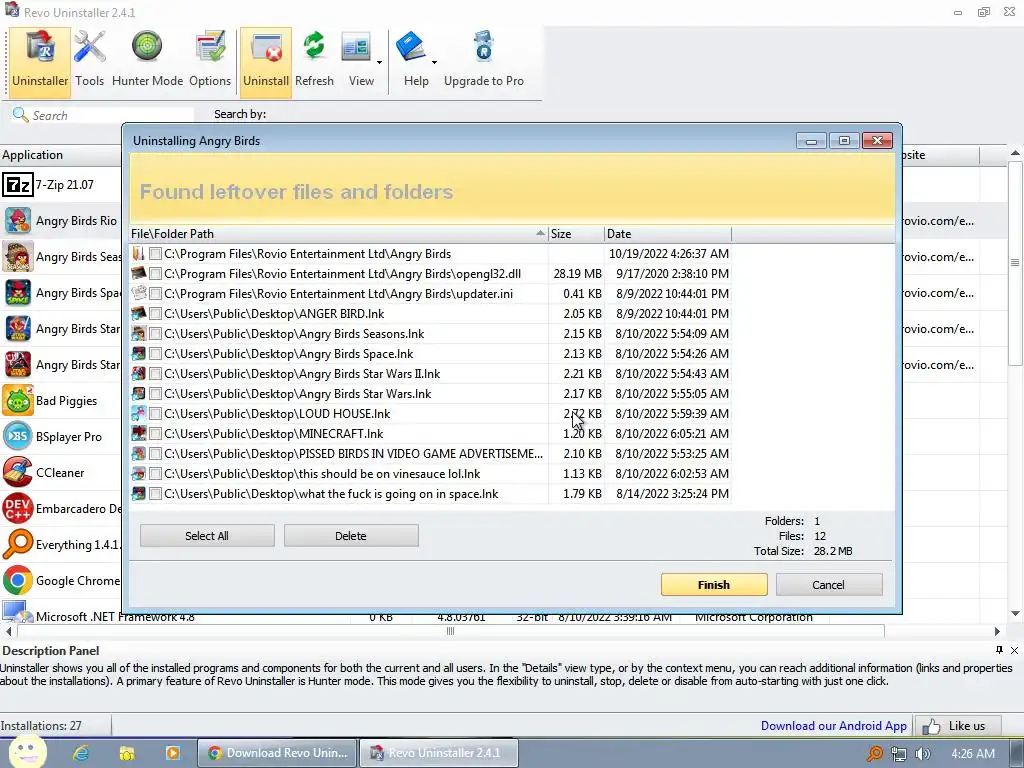Select the Bad Piggies icon

pyautogui.click(x=18, y=400)
